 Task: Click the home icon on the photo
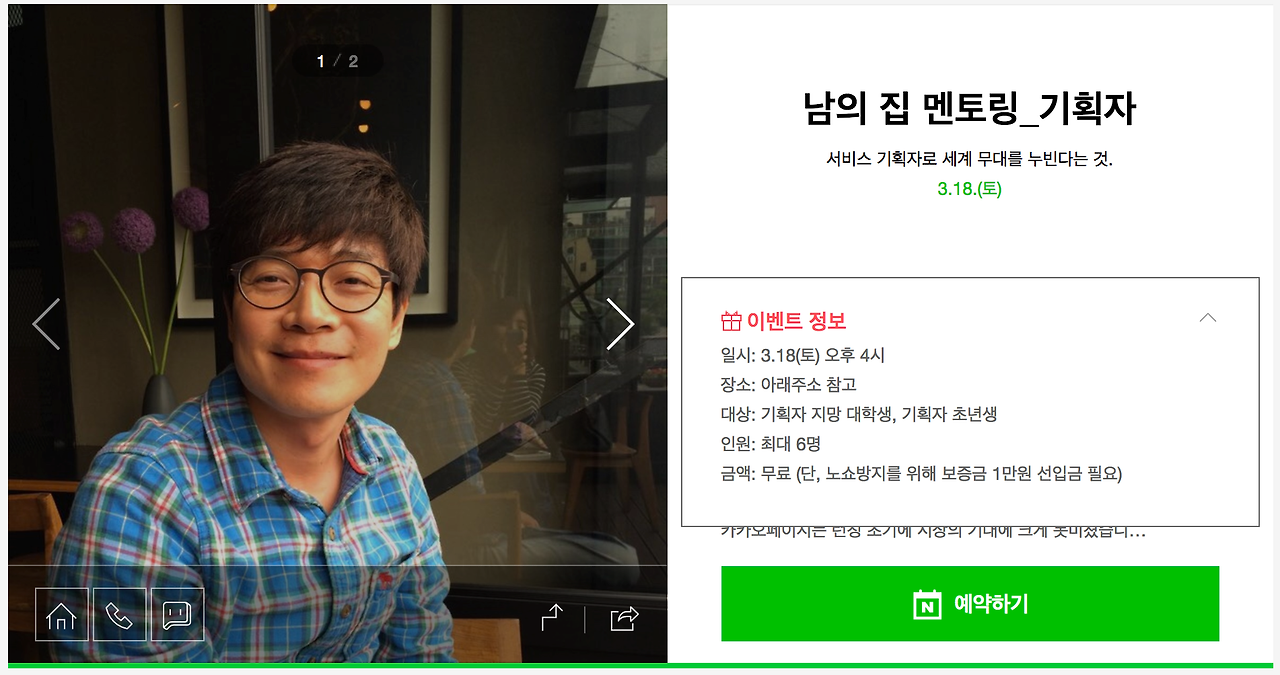click(62, 614)
